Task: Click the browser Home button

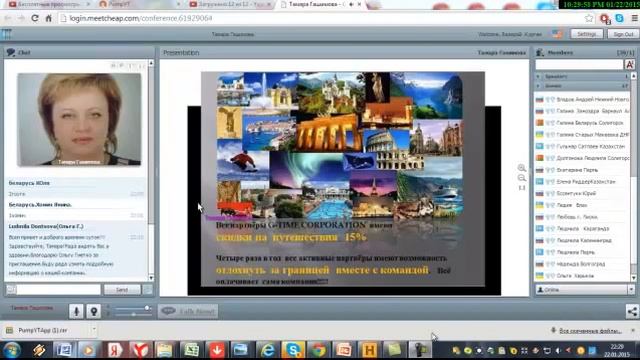Action: pos(49,18)
